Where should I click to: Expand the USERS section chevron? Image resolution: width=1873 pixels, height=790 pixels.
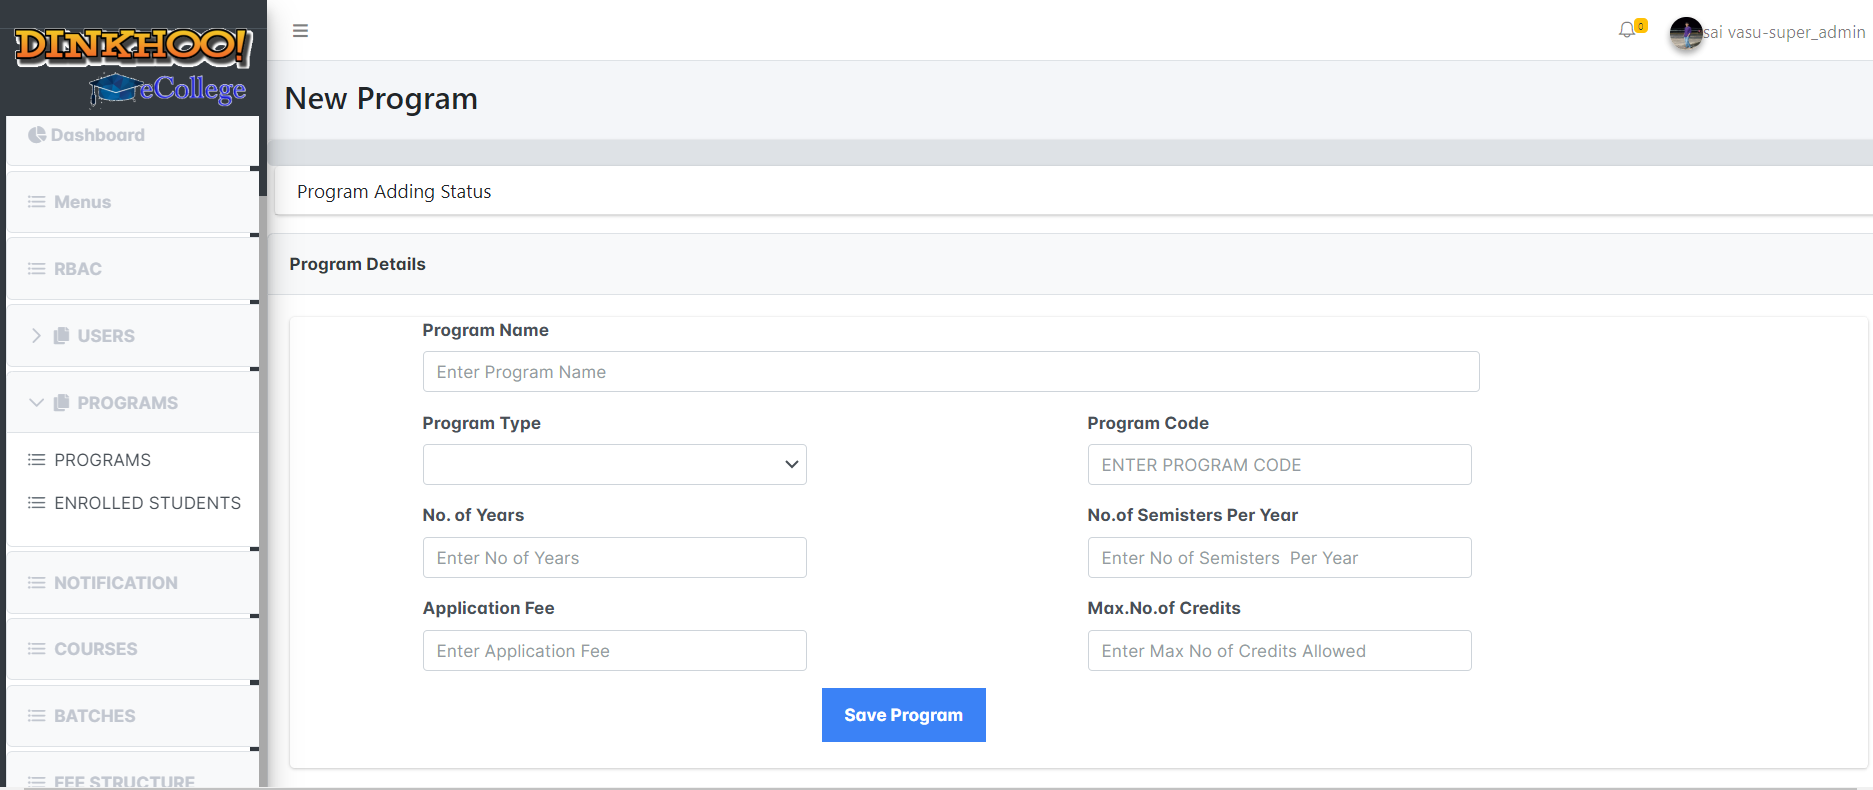click(36, 336)
